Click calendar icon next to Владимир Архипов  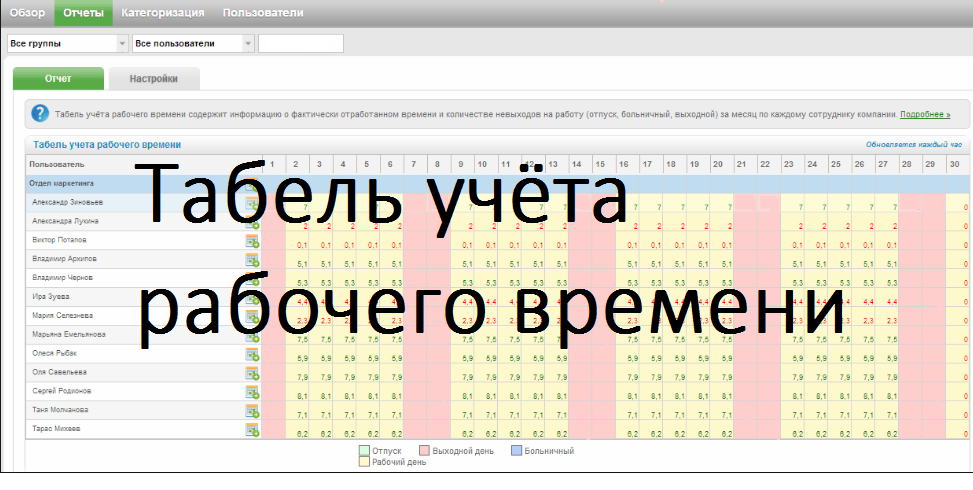click(253, 260)
